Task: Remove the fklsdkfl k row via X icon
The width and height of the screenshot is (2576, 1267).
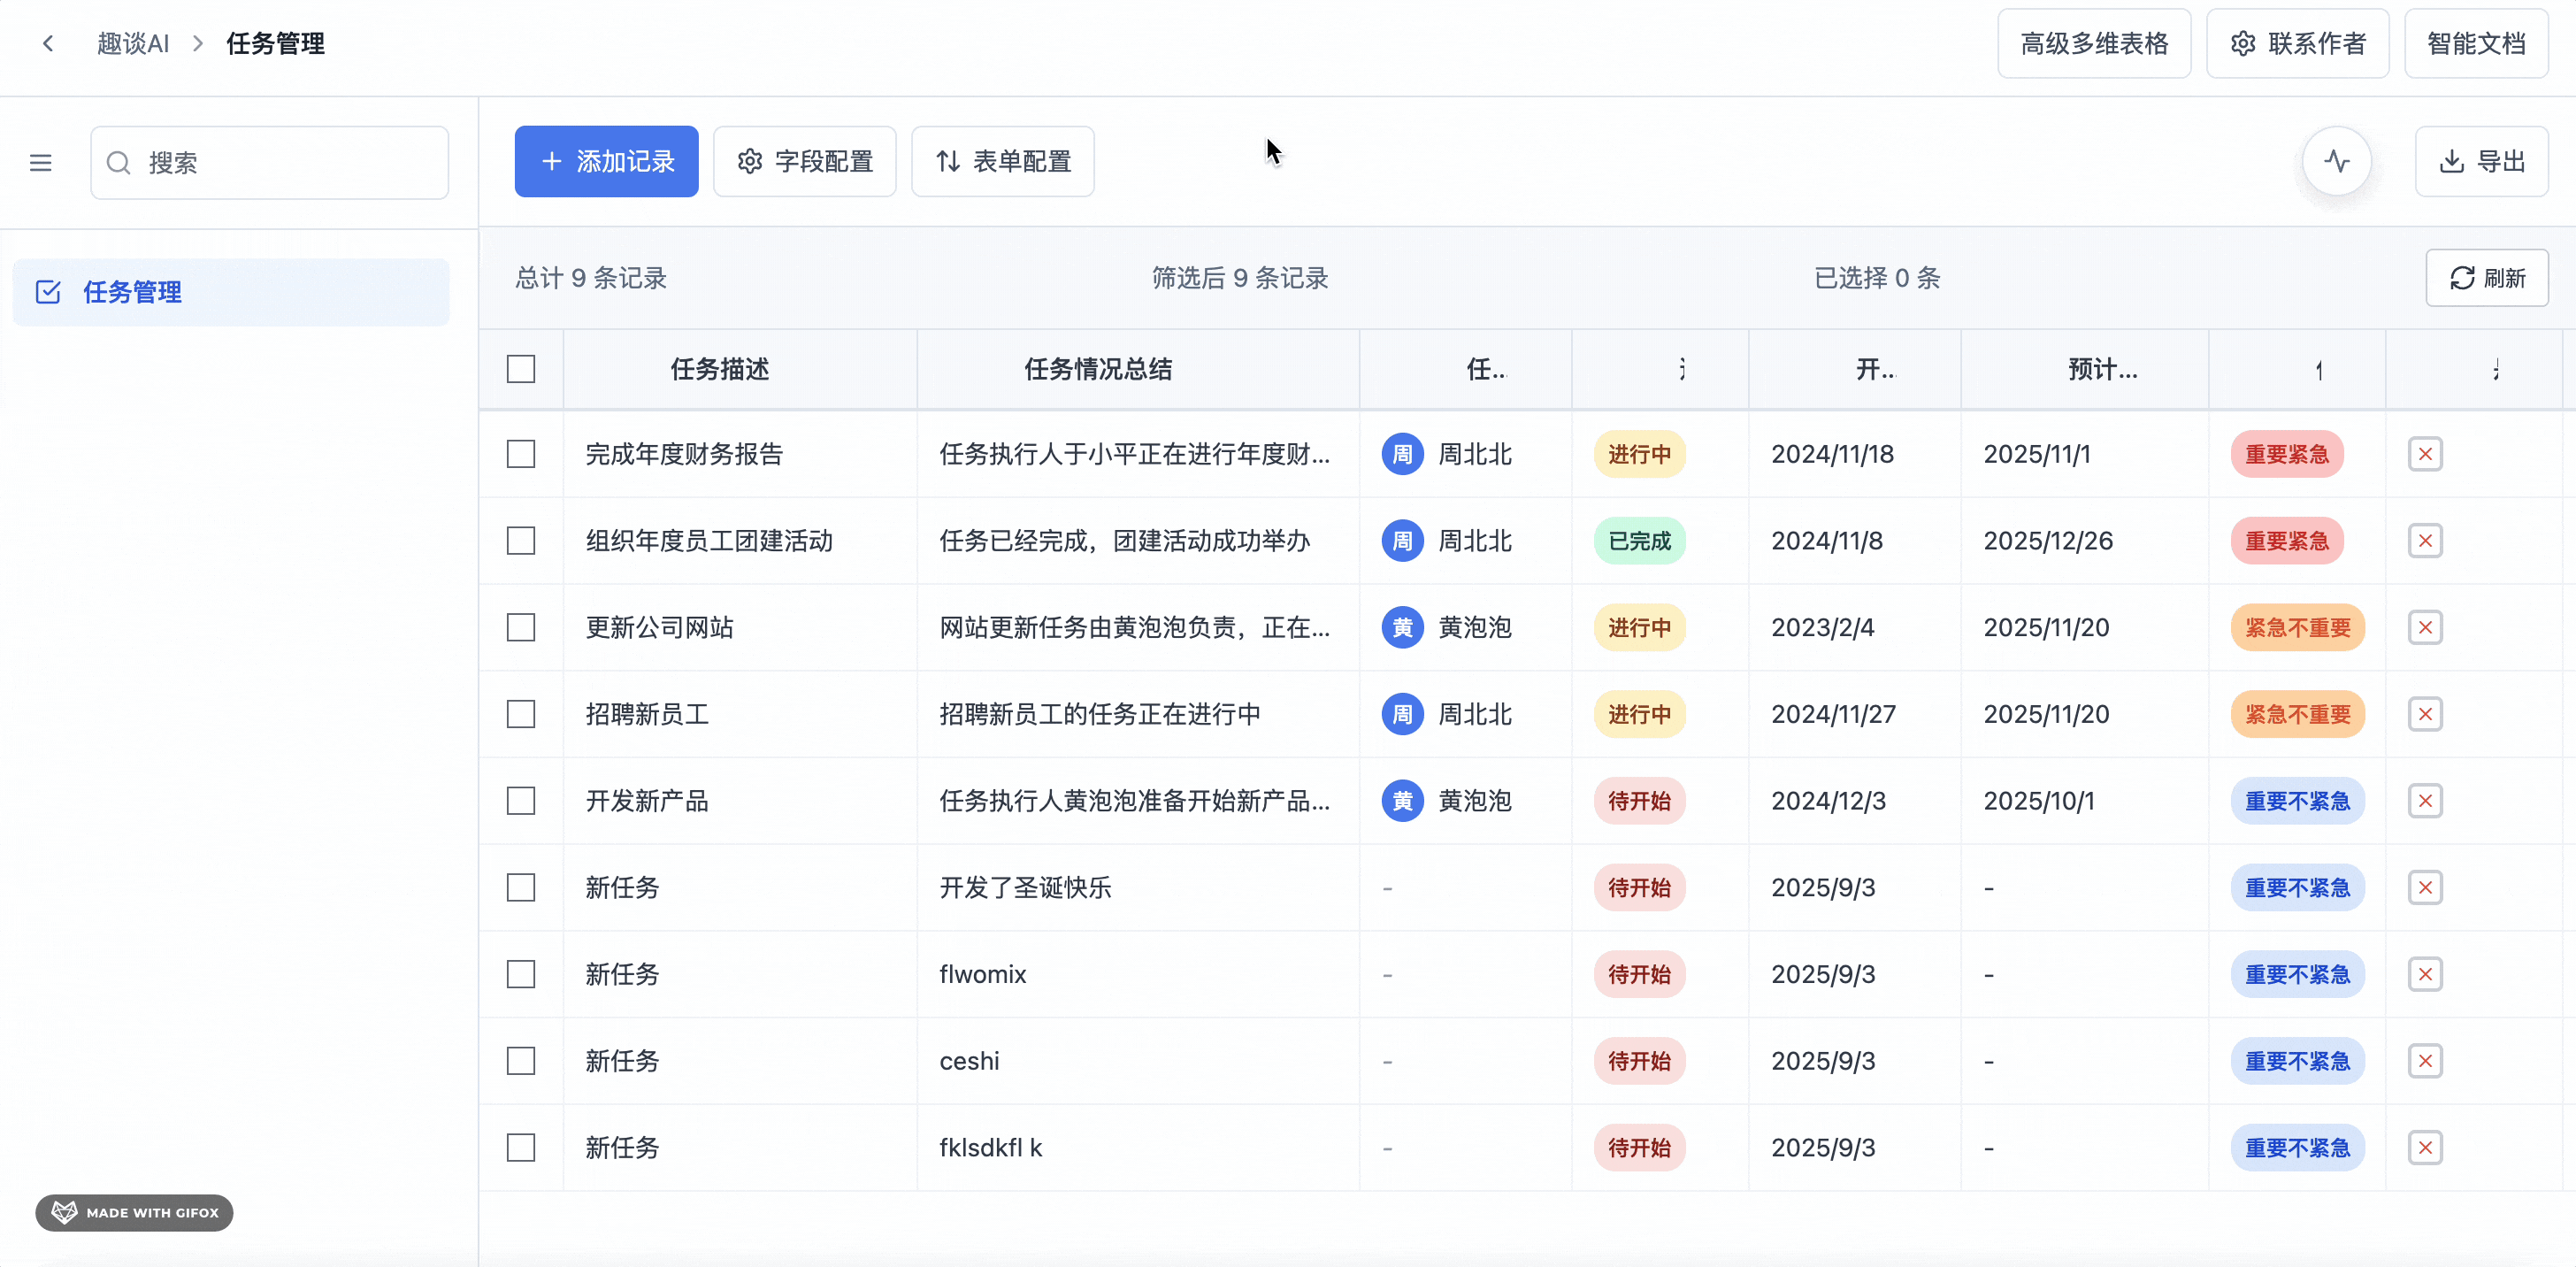Action: pos(2425,1148)
